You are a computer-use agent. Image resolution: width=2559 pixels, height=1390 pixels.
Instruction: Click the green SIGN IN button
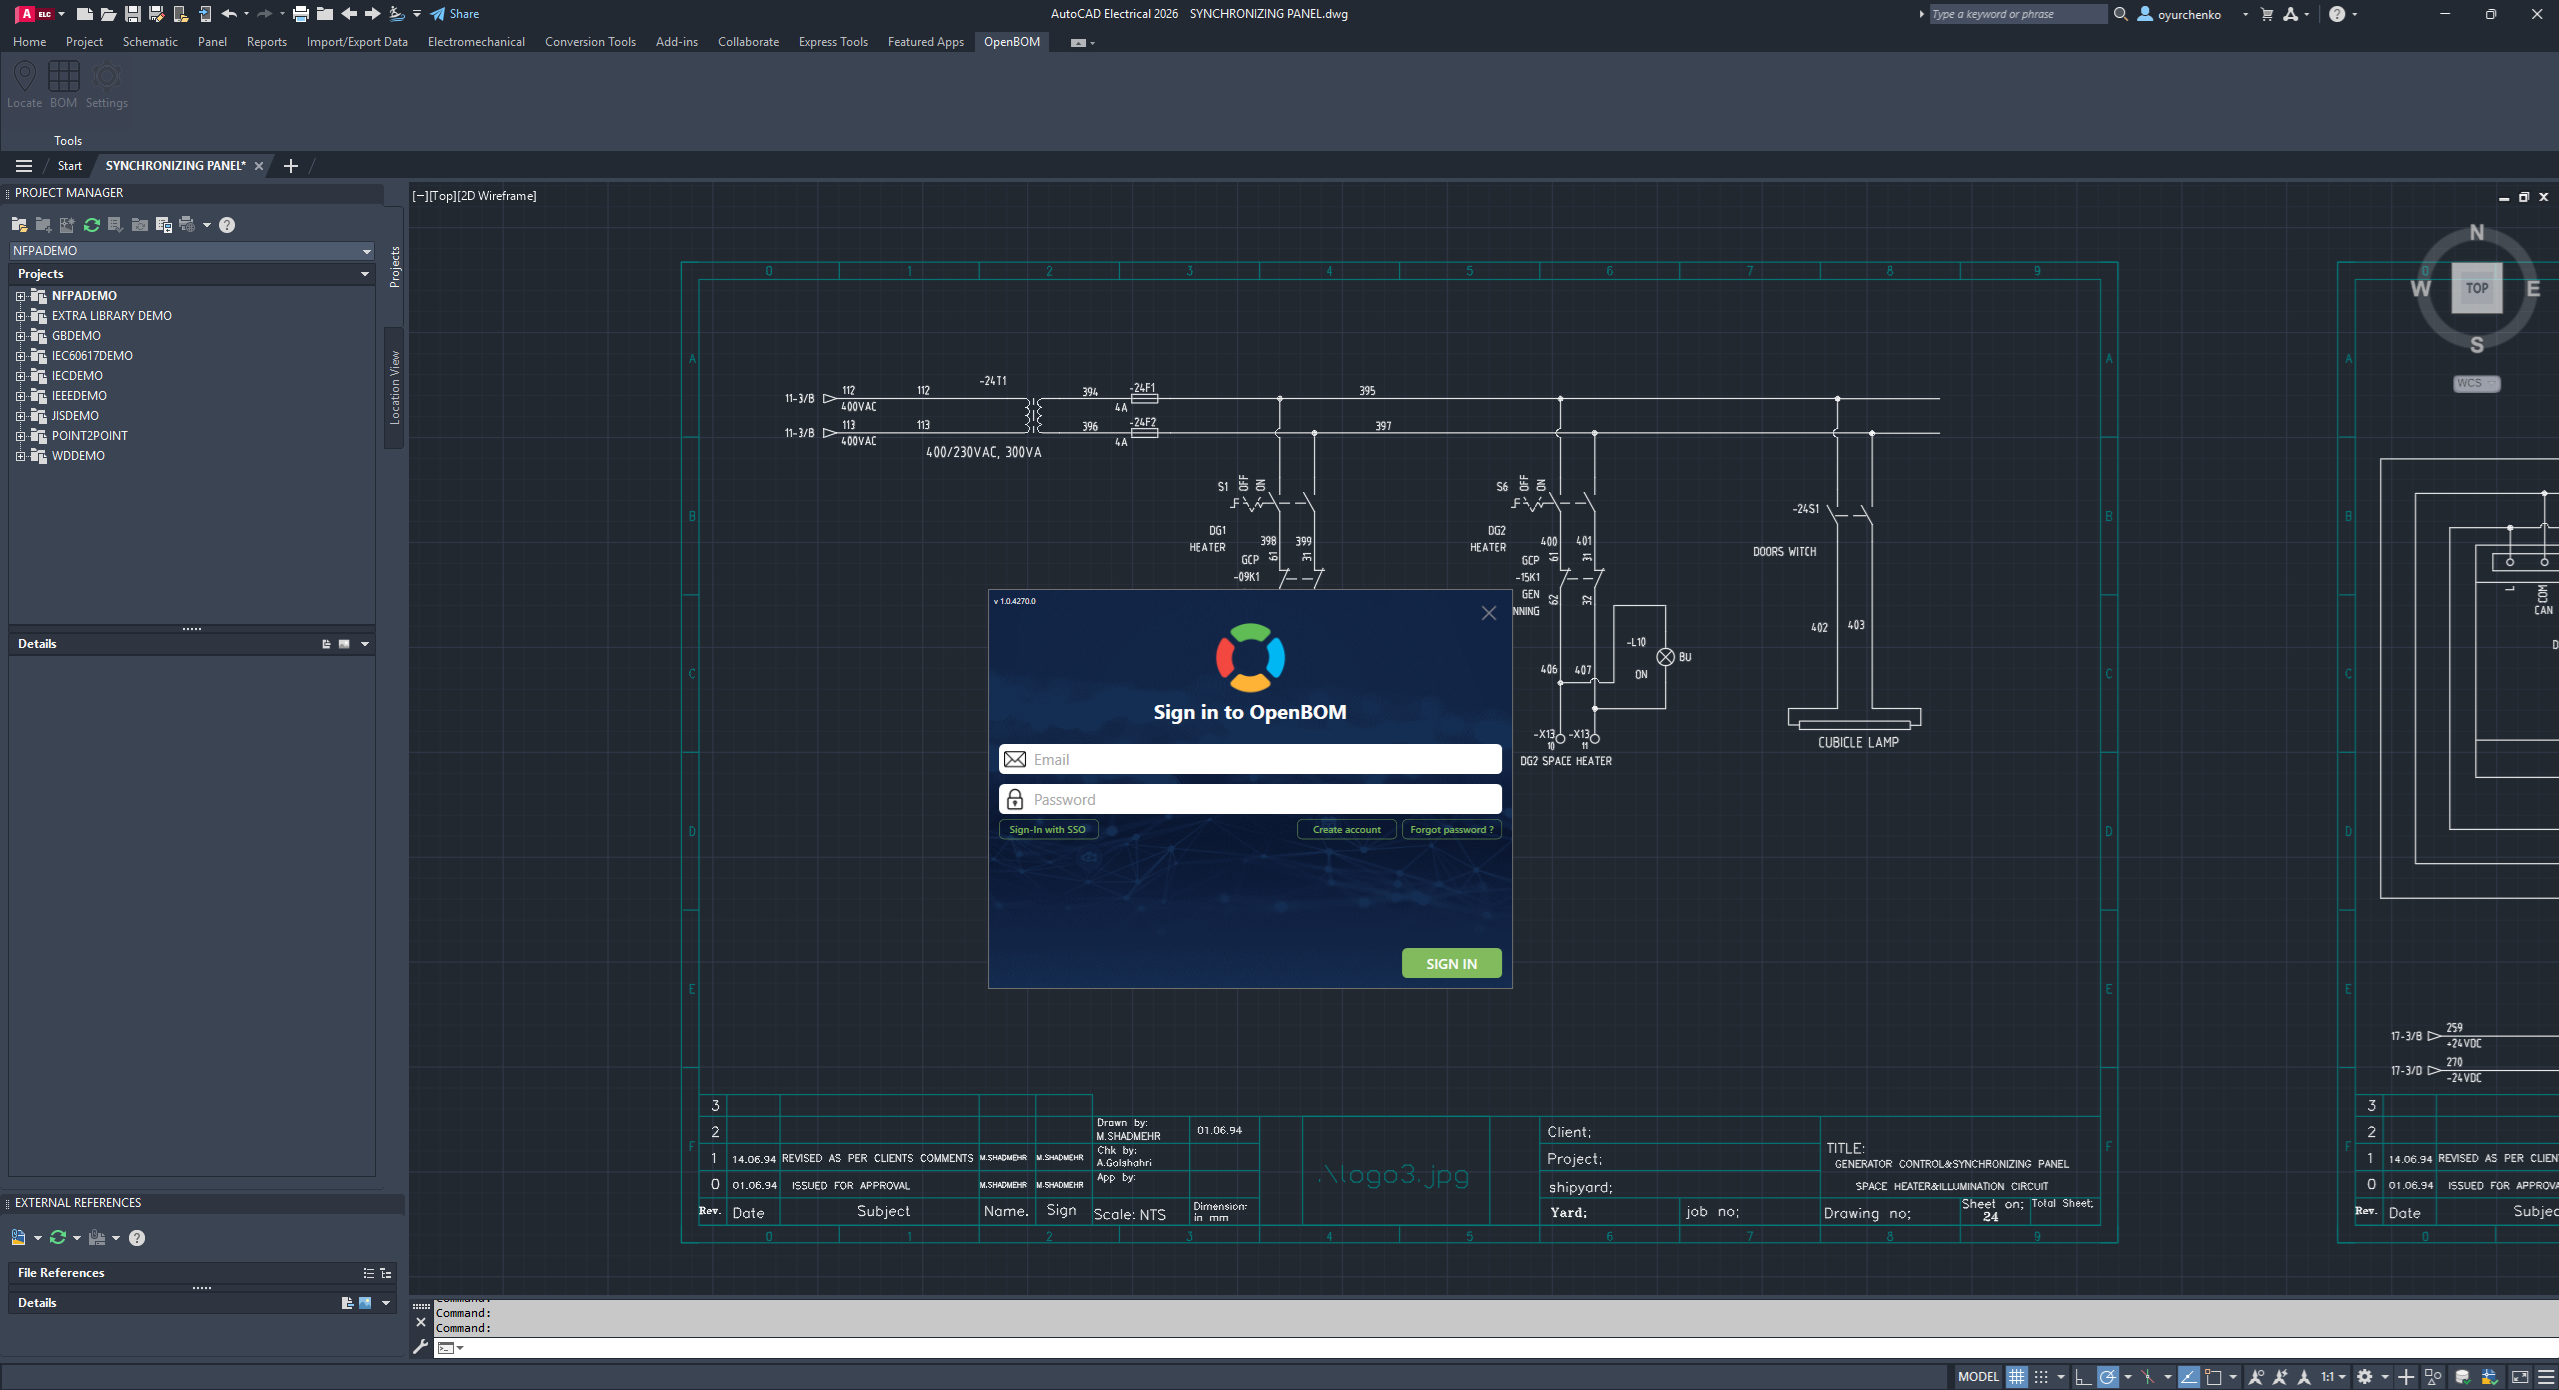[1451, 963]
